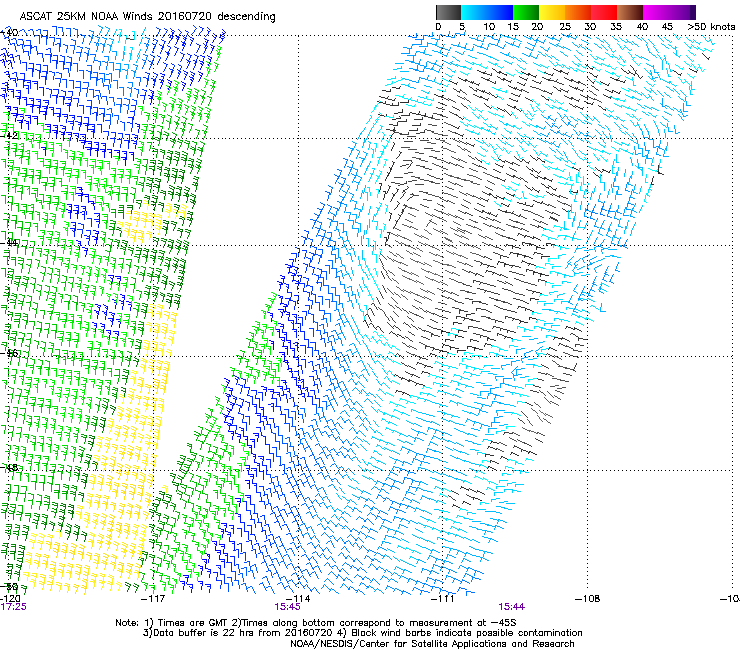Click the -44 latitude axis label

coord(9,242)
